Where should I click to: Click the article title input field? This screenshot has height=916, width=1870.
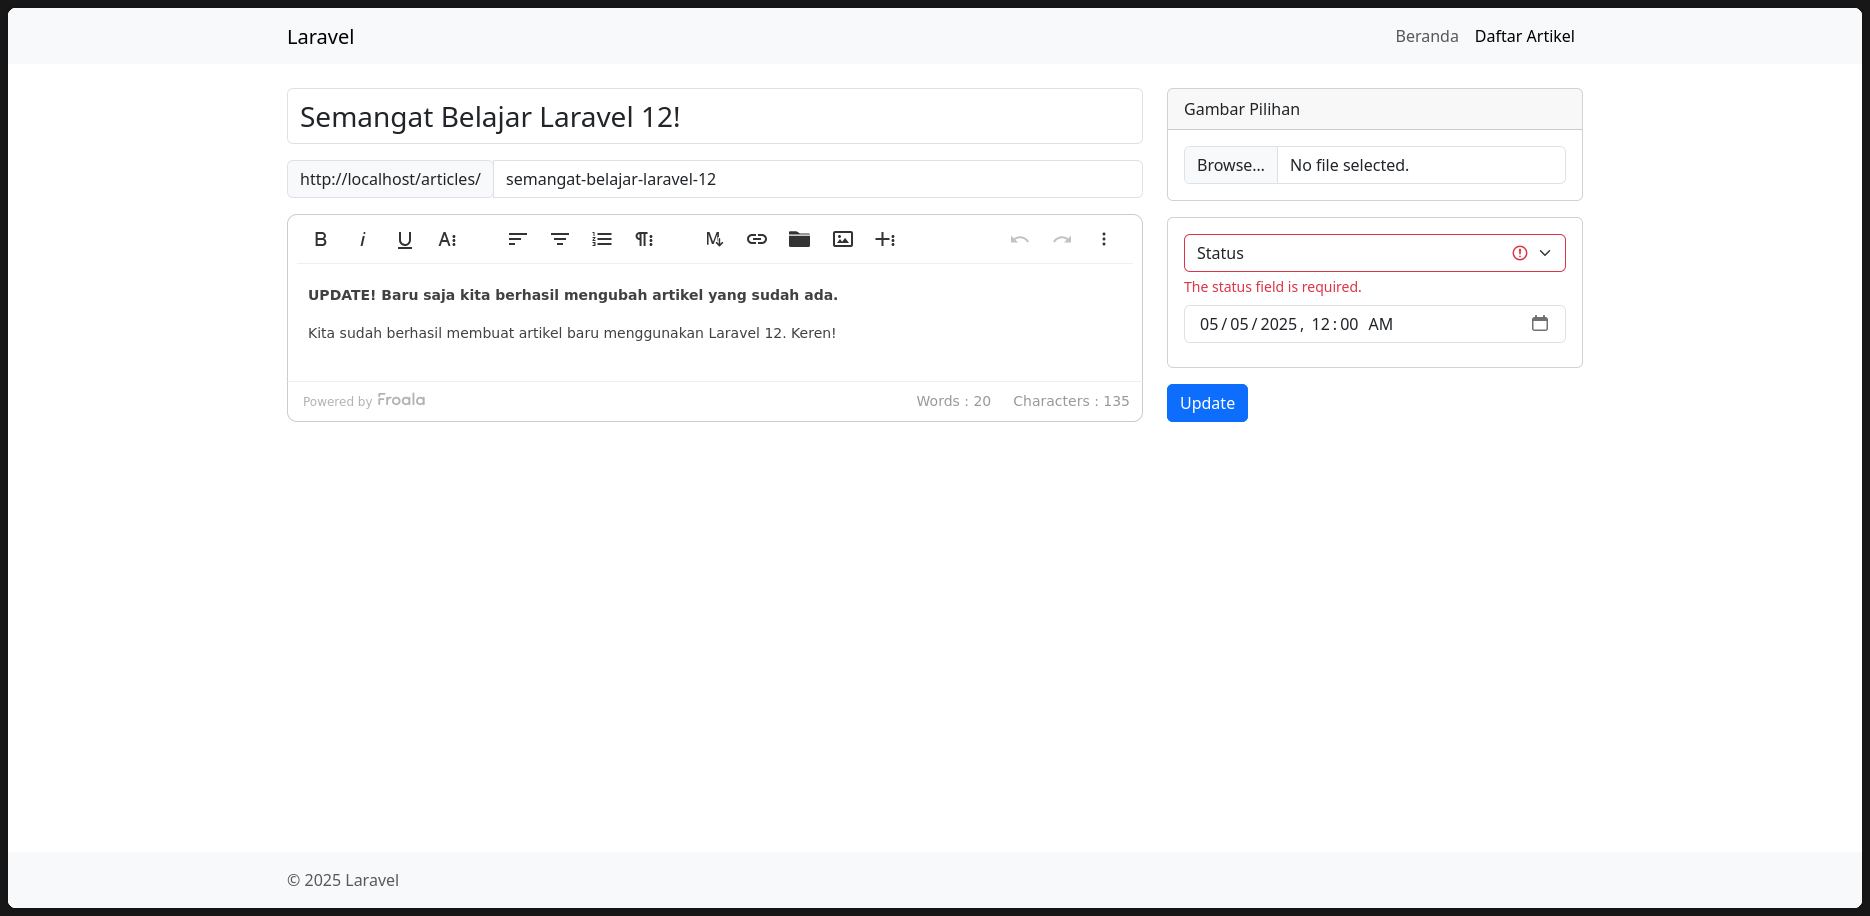(715, 116)
